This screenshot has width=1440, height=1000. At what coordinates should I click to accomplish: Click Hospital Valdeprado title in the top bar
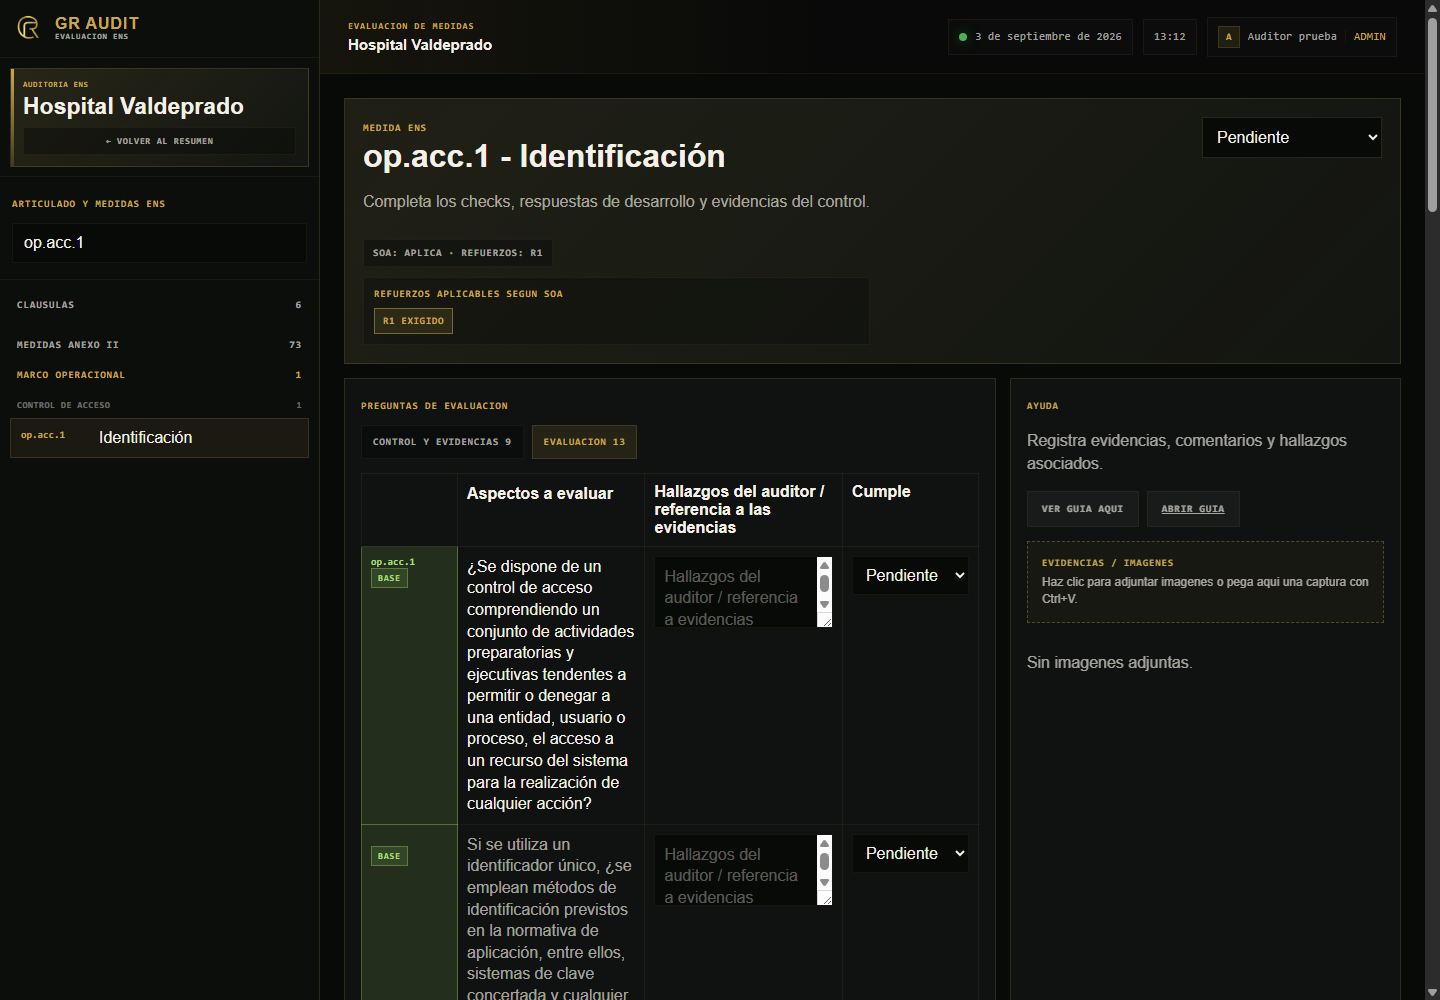pos(420,45)
